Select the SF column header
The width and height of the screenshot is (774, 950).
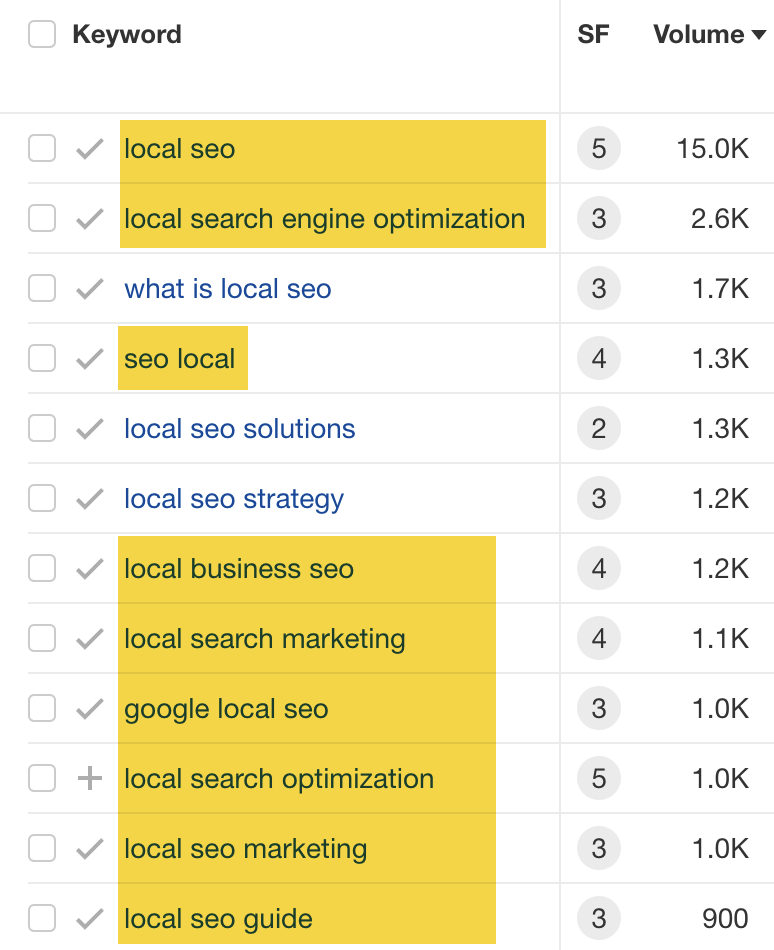pyautogui.click(x=594, y=33)
